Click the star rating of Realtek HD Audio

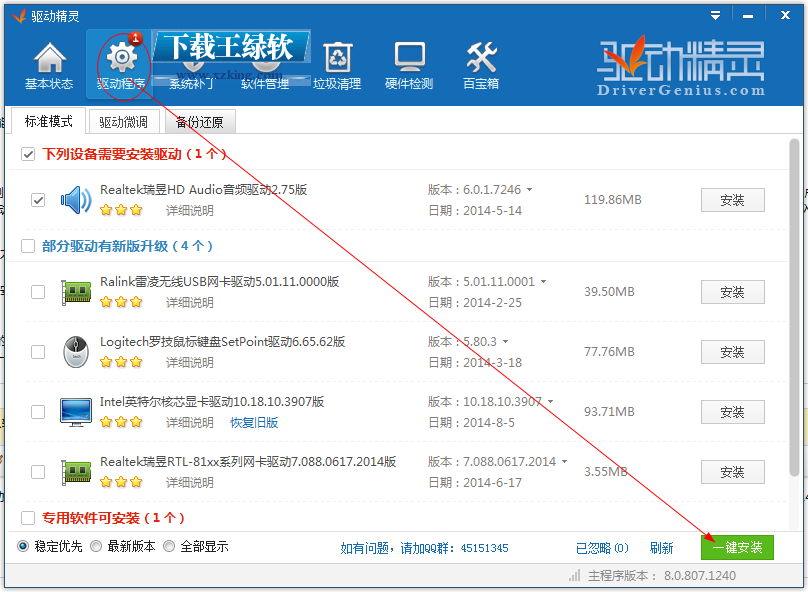[121, 210]
